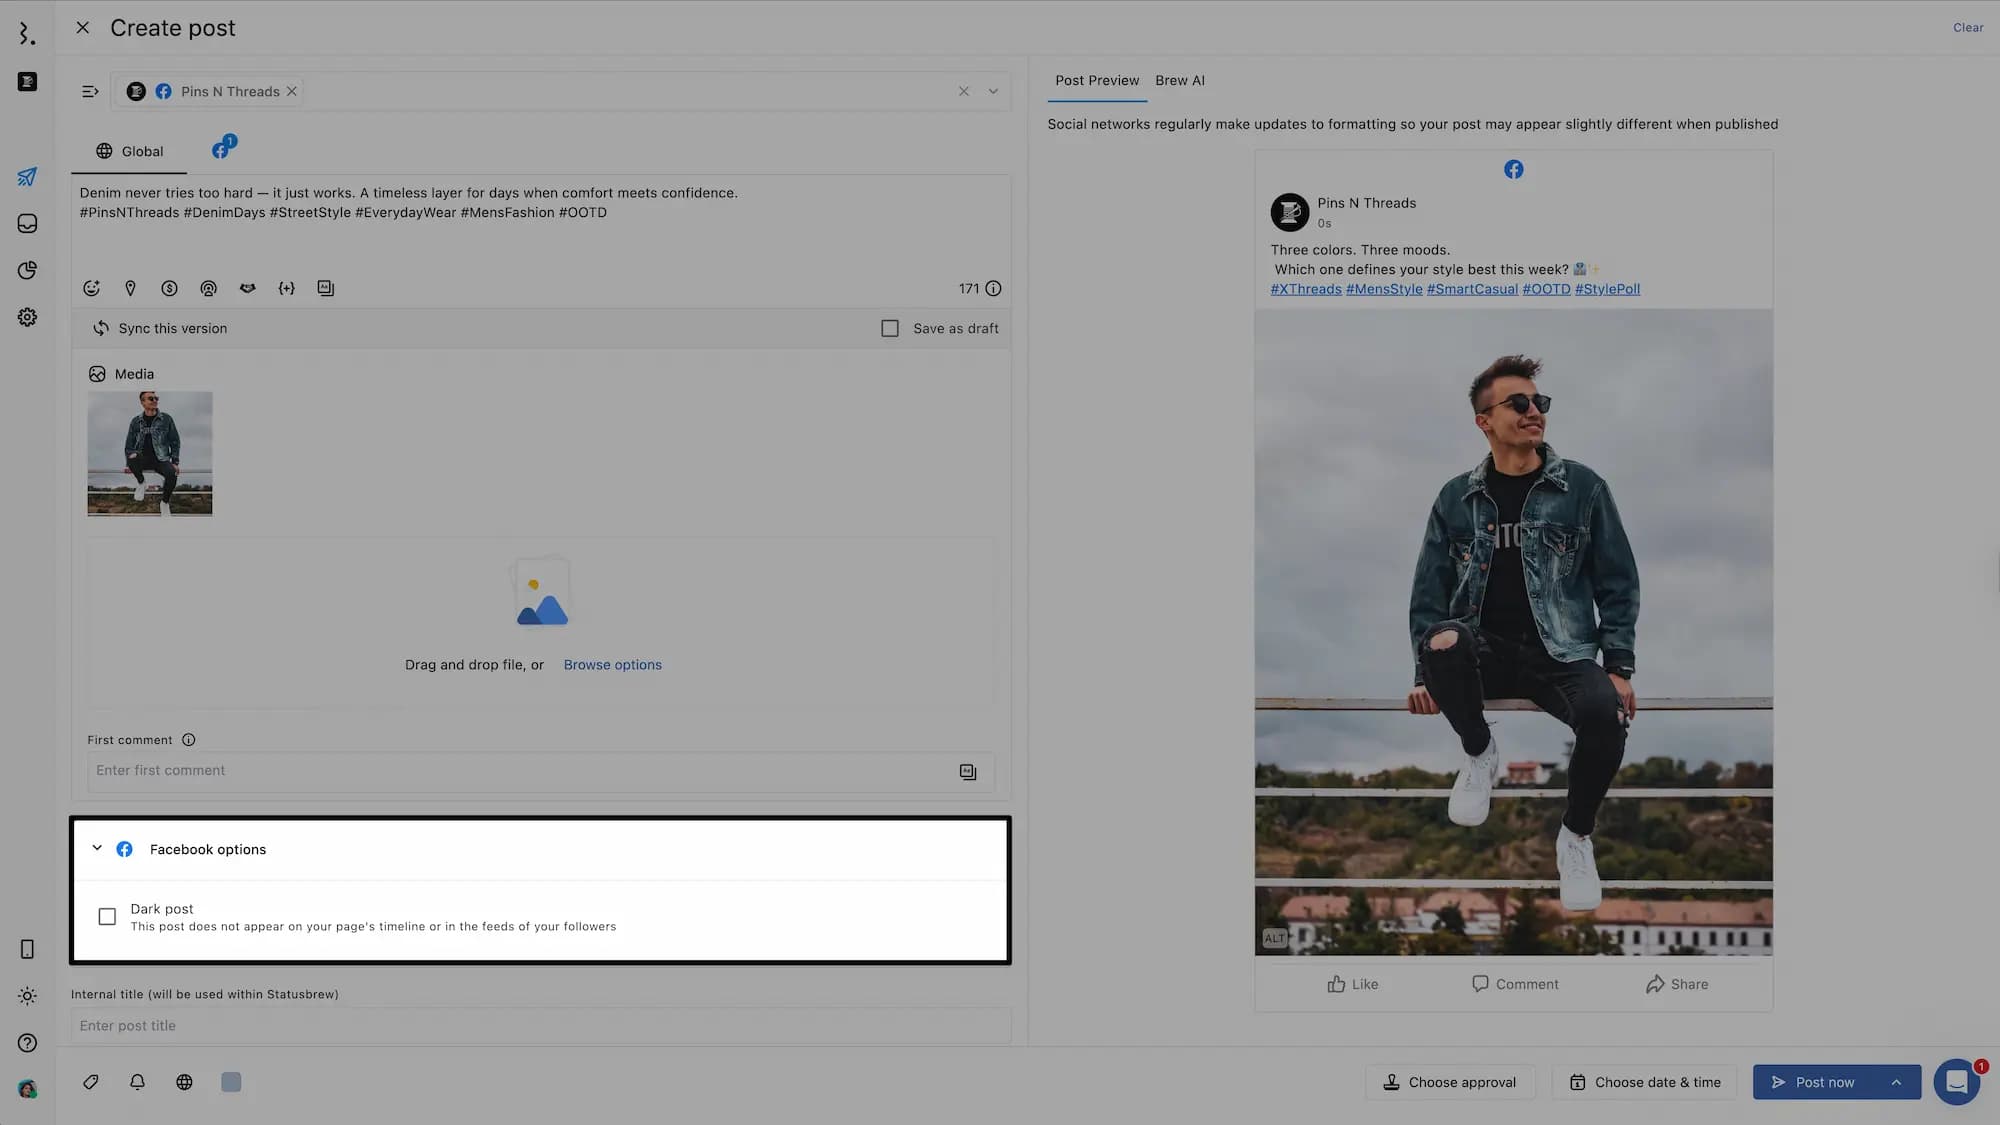Open the Post now dropdown arrow
Viewport: 2000px width, 1125px height.
tap(1896, 1082)
